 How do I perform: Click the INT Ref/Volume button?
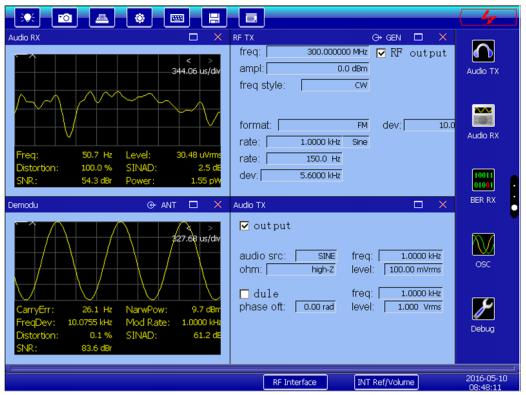point(386,382)
